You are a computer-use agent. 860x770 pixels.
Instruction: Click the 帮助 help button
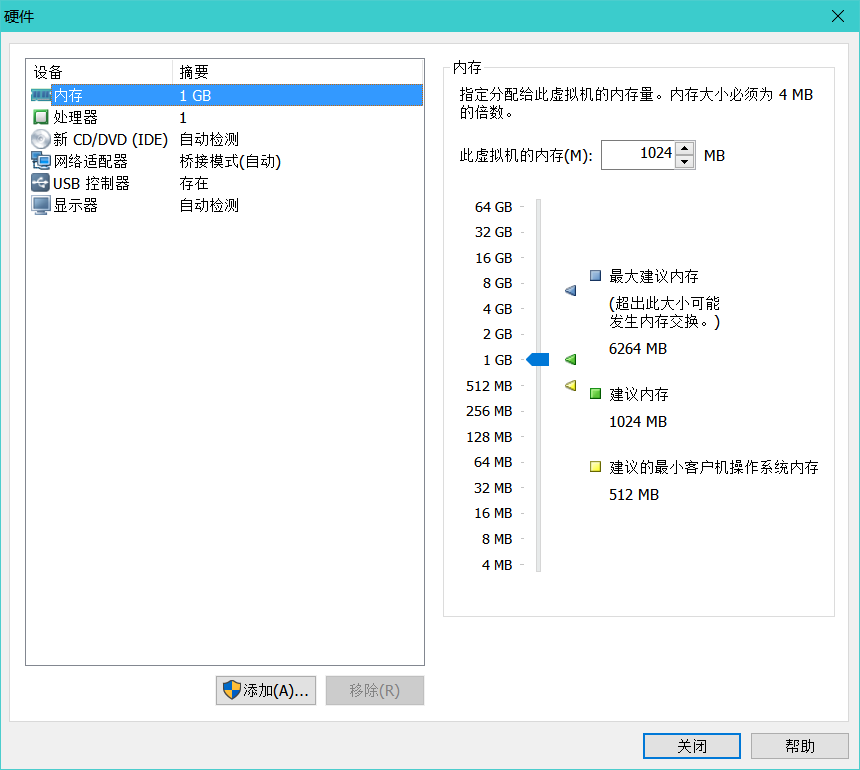tap(800, 746)
